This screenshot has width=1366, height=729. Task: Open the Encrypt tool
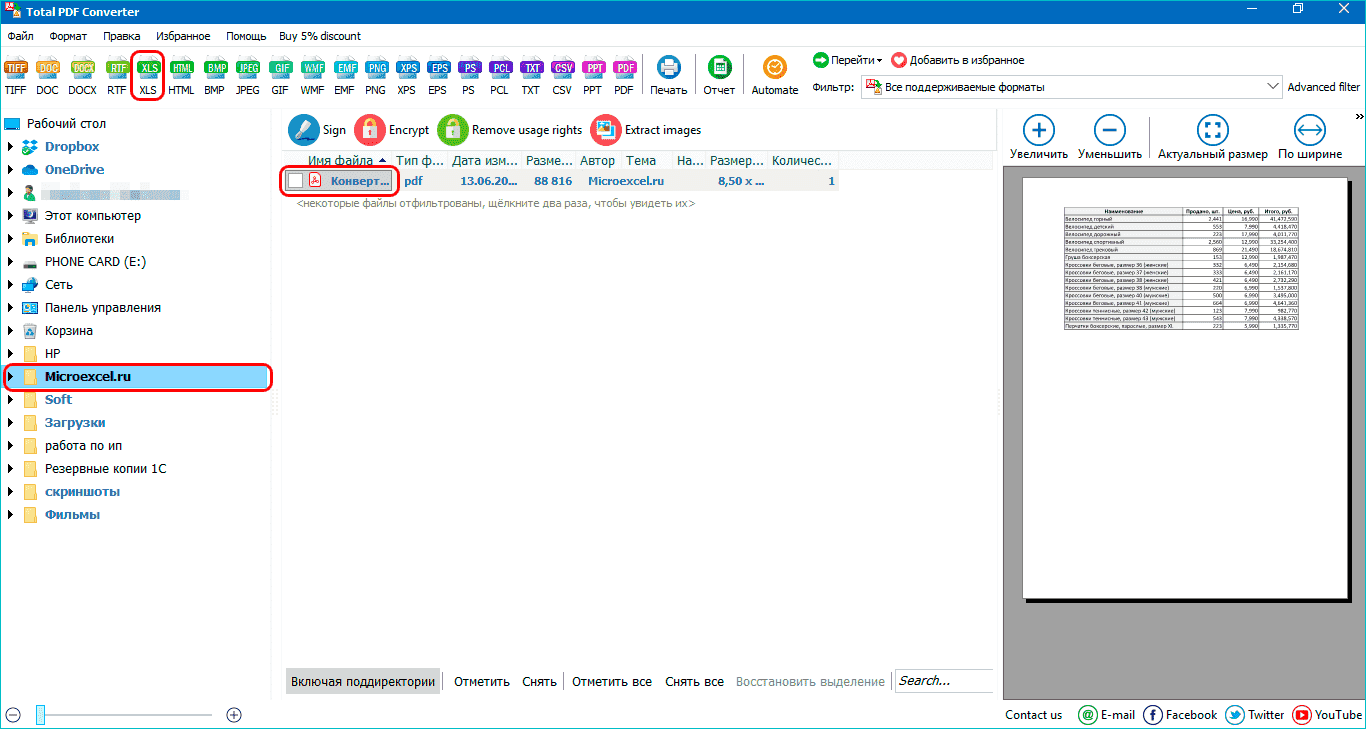(x=370, y=130)
